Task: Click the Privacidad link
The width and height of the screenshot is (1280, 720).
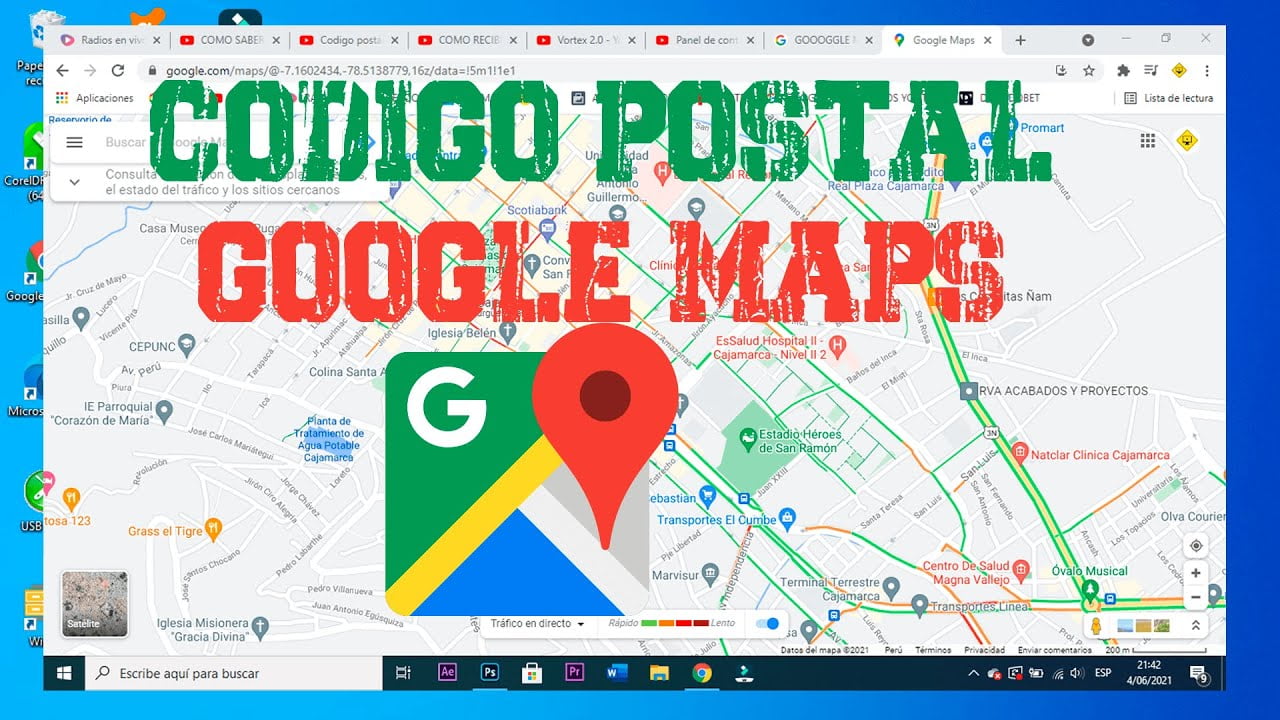Action: click(x=984, y=650)
